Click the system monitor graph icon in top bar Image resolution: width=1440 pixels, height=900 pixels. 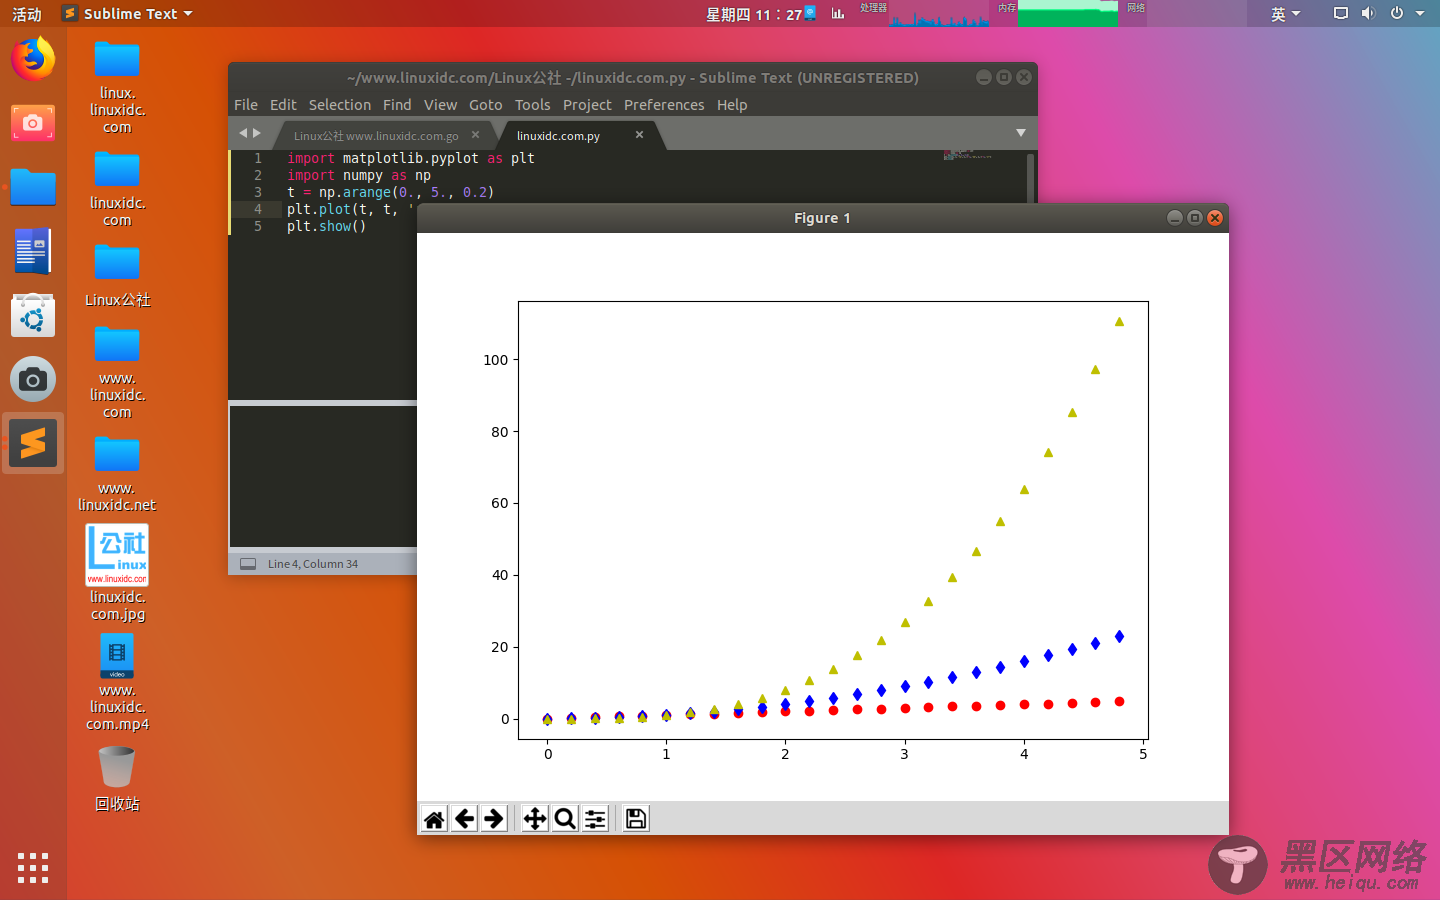[838, 13]
